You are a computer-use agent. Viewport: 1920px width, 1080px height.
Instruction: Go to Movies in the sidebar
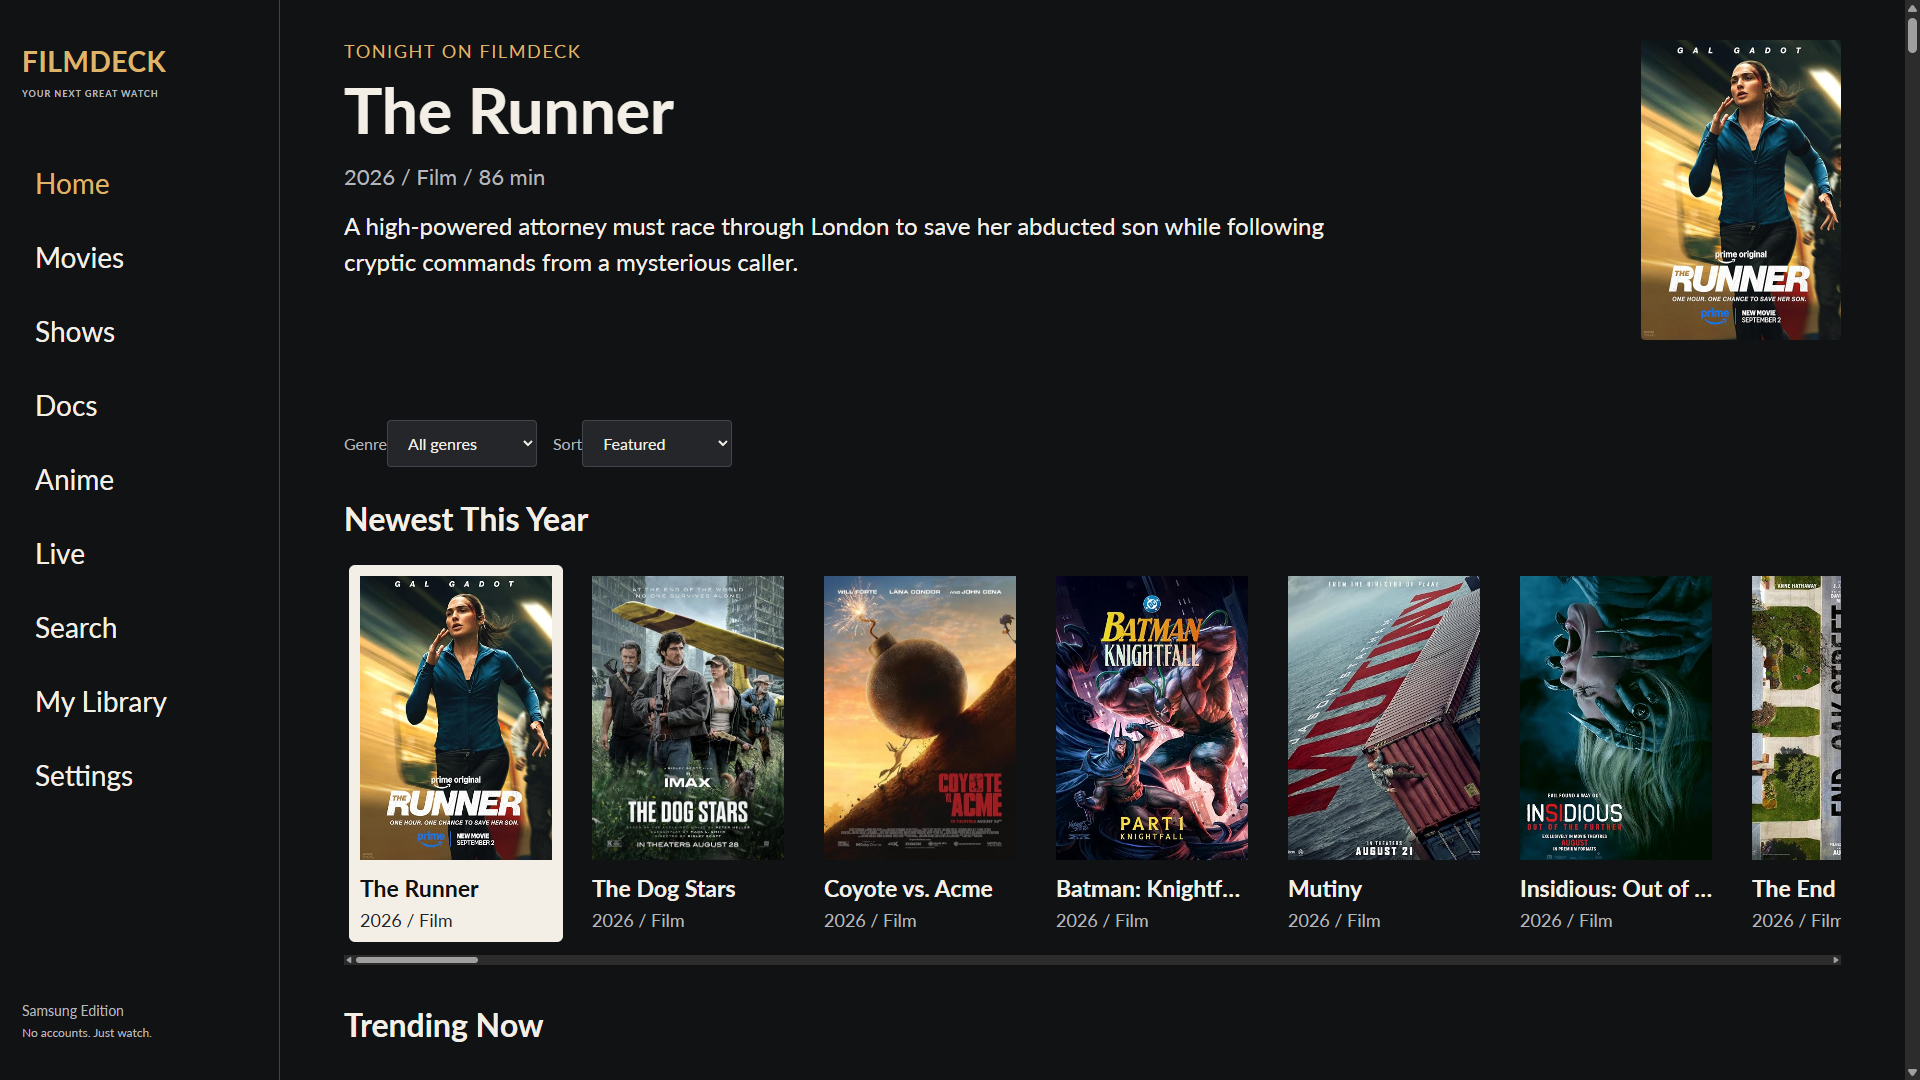pyautogui.click(x=79, y=258)
